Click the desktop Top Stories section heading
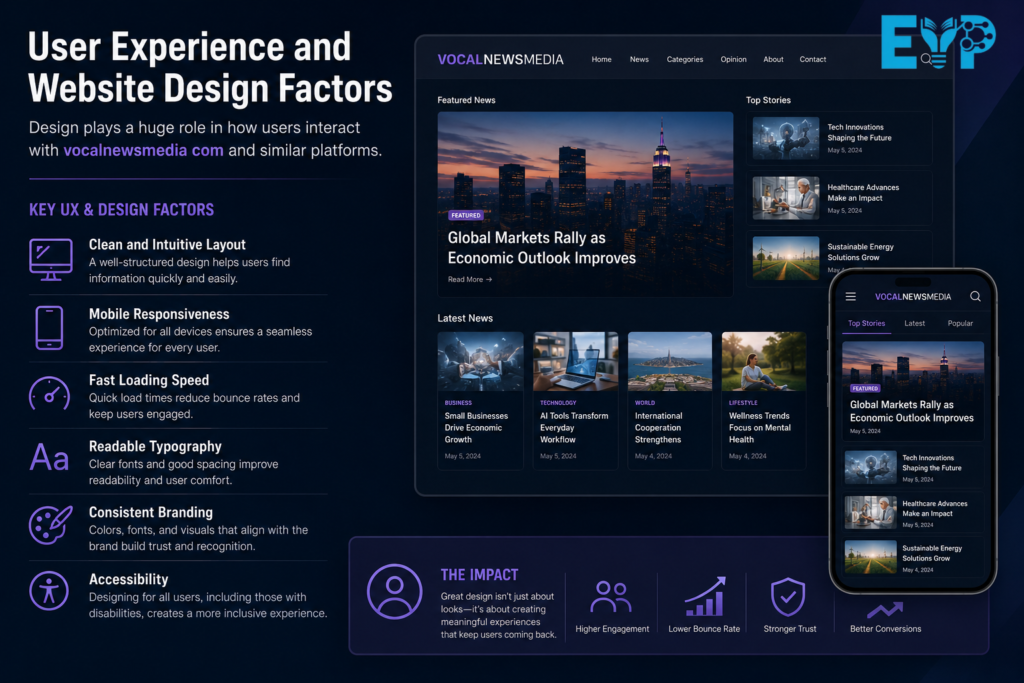This screenshot has height=683, width=1024. click(768, 100)
